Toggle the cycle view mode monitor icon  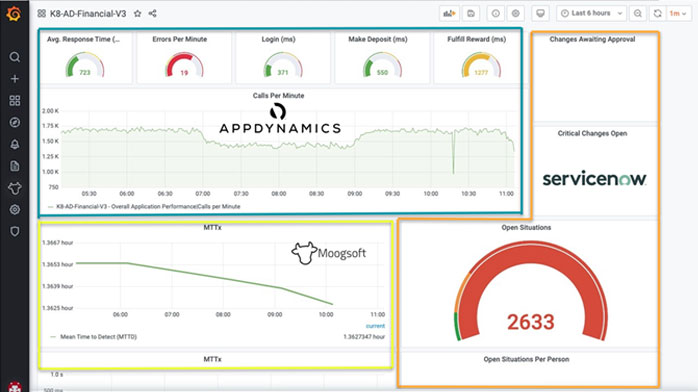click(540, 13)
